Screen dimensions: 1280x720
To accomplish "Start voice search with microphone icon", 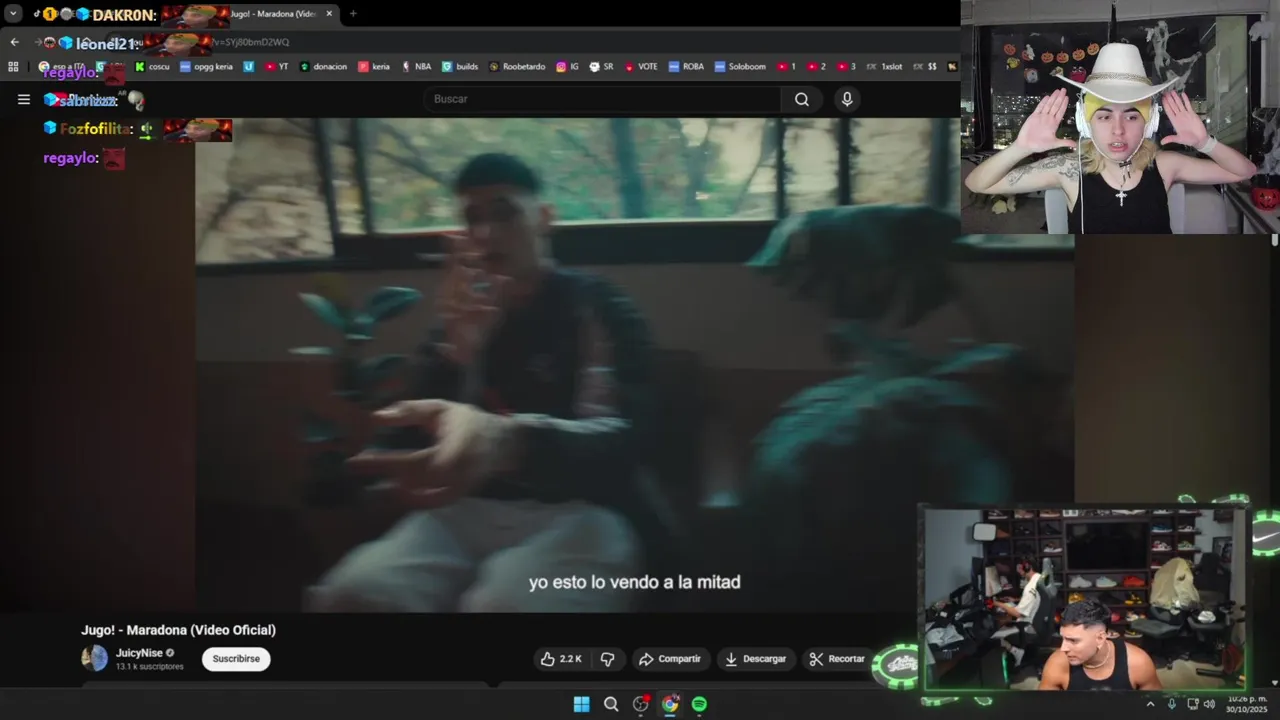I will pyautogui.click(x=847, y=99).
